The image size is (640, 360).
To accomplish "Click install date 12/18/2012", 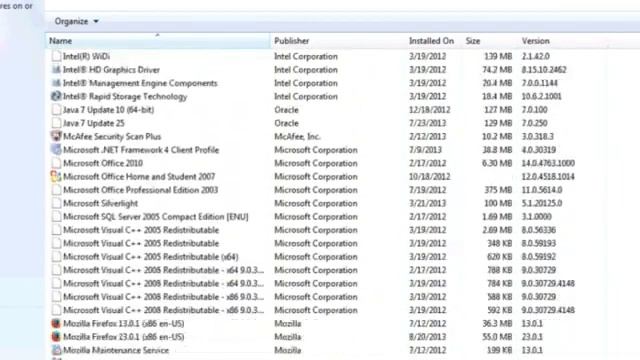I will [x=429, y=110].
